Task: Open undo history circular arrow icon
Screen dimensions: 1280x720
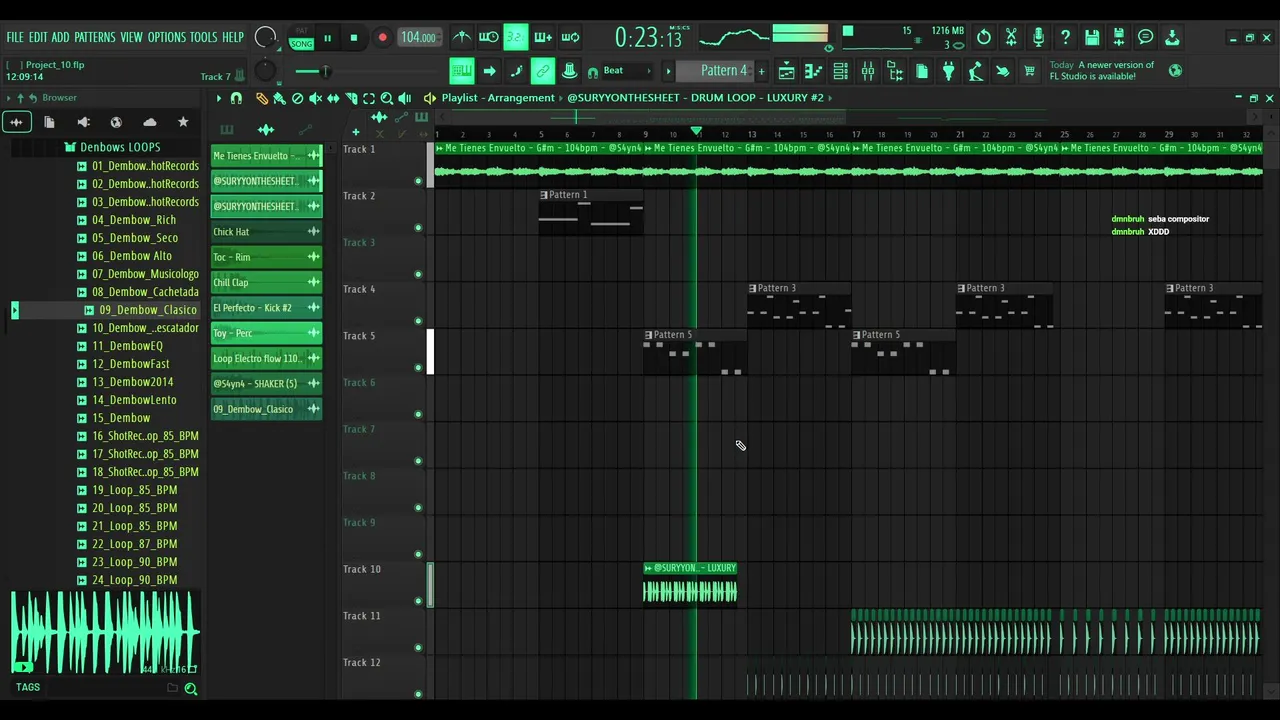Action: click(984, 37)
